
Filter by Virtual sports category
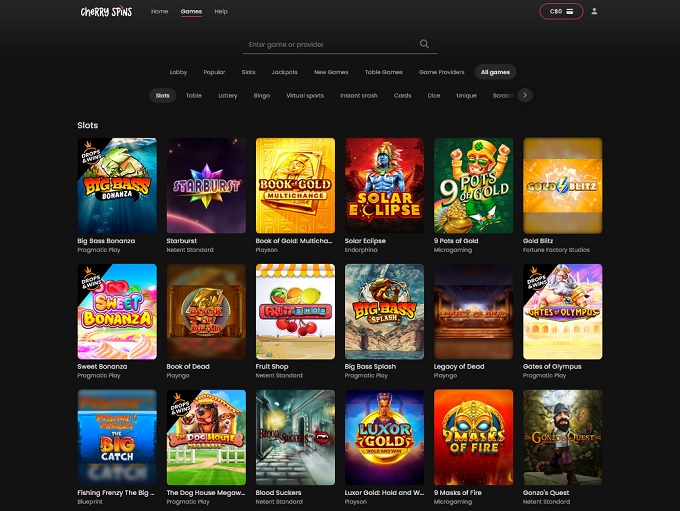[305, 95]
